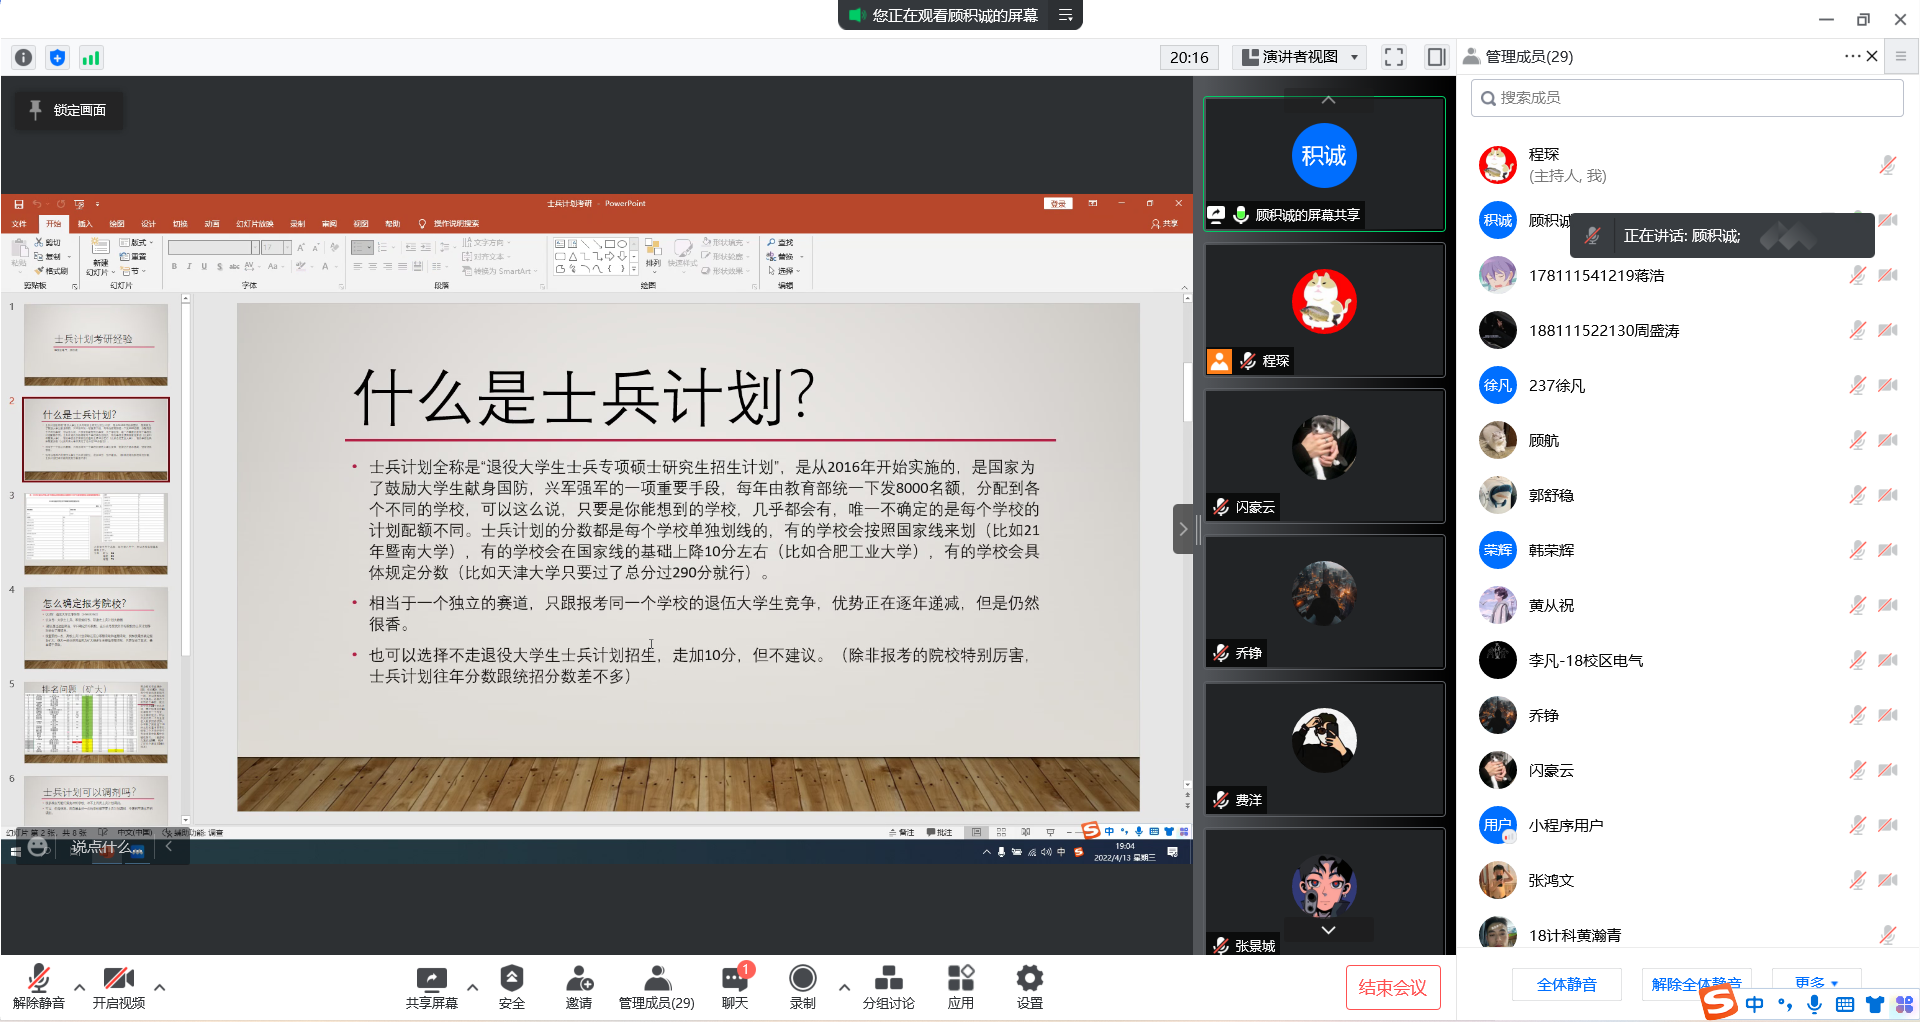Switch to the 插入 ribbon tab
Screen dimensions: 1920x1022
tap(84, 223)
